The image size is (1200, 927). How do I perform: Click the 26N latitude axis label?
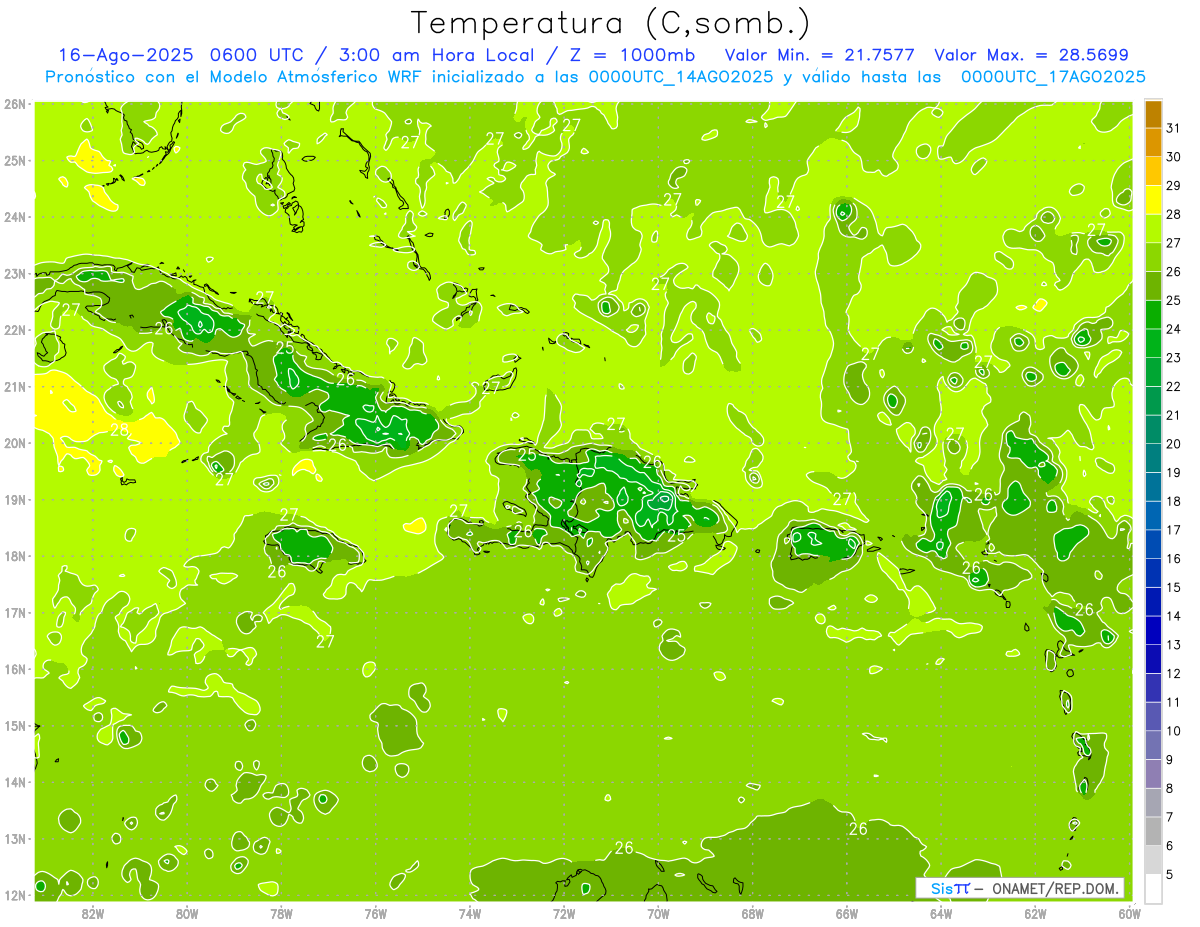[x=15, y=103]
